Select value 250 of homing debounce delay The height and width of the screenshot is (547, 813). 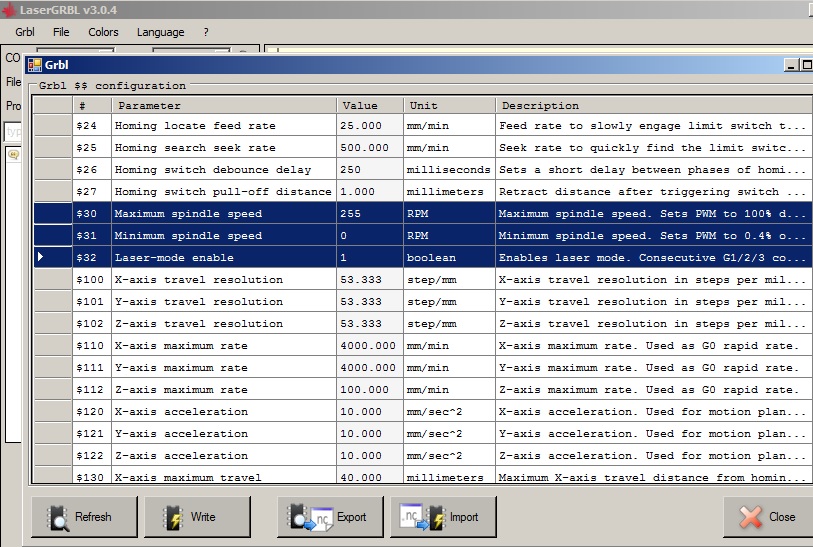tap(370, 170)
